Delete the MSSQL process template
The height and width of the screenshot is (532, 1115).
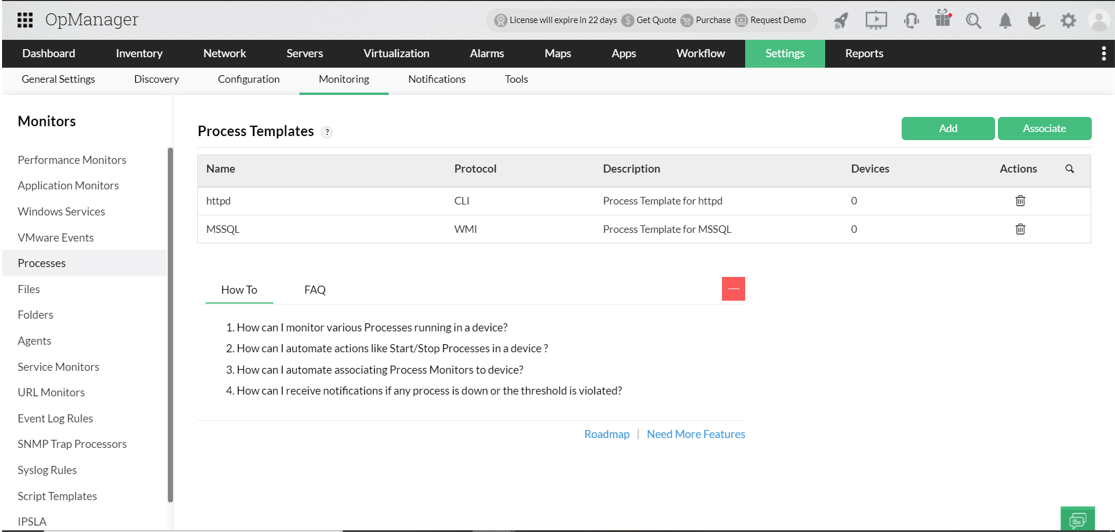(1020, 229)
